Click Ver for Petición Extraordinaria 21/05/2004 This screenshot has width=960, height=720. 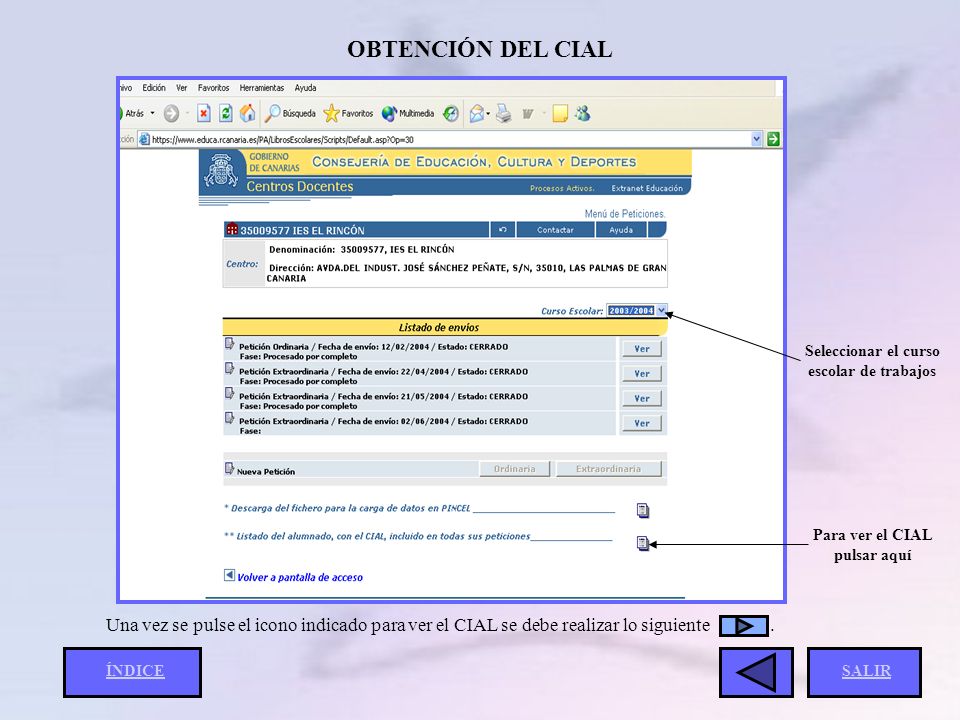(x=642, y=398)
